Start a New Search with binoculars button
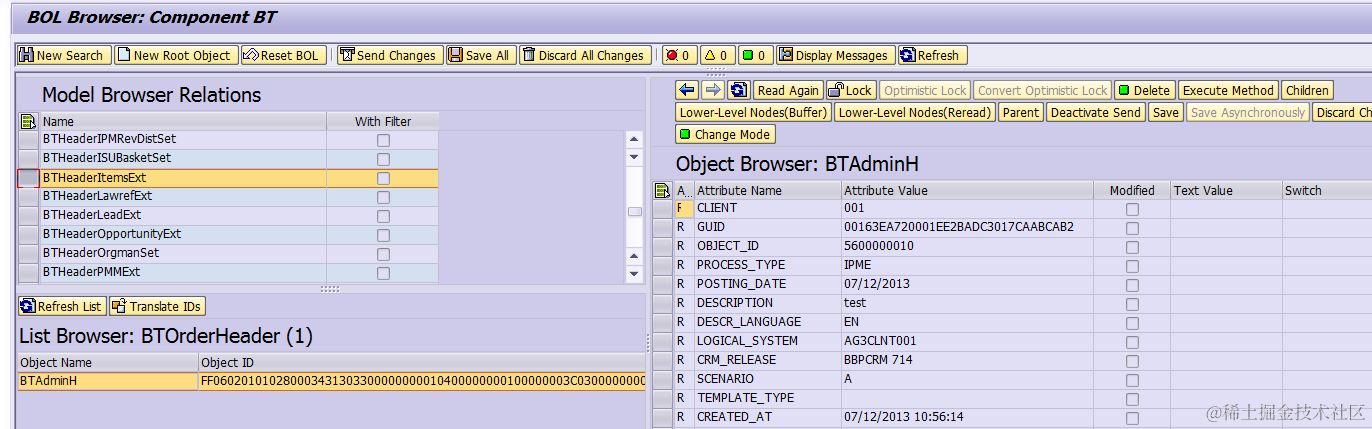The height and width of the screenshot is (429, 1372). 64,55
